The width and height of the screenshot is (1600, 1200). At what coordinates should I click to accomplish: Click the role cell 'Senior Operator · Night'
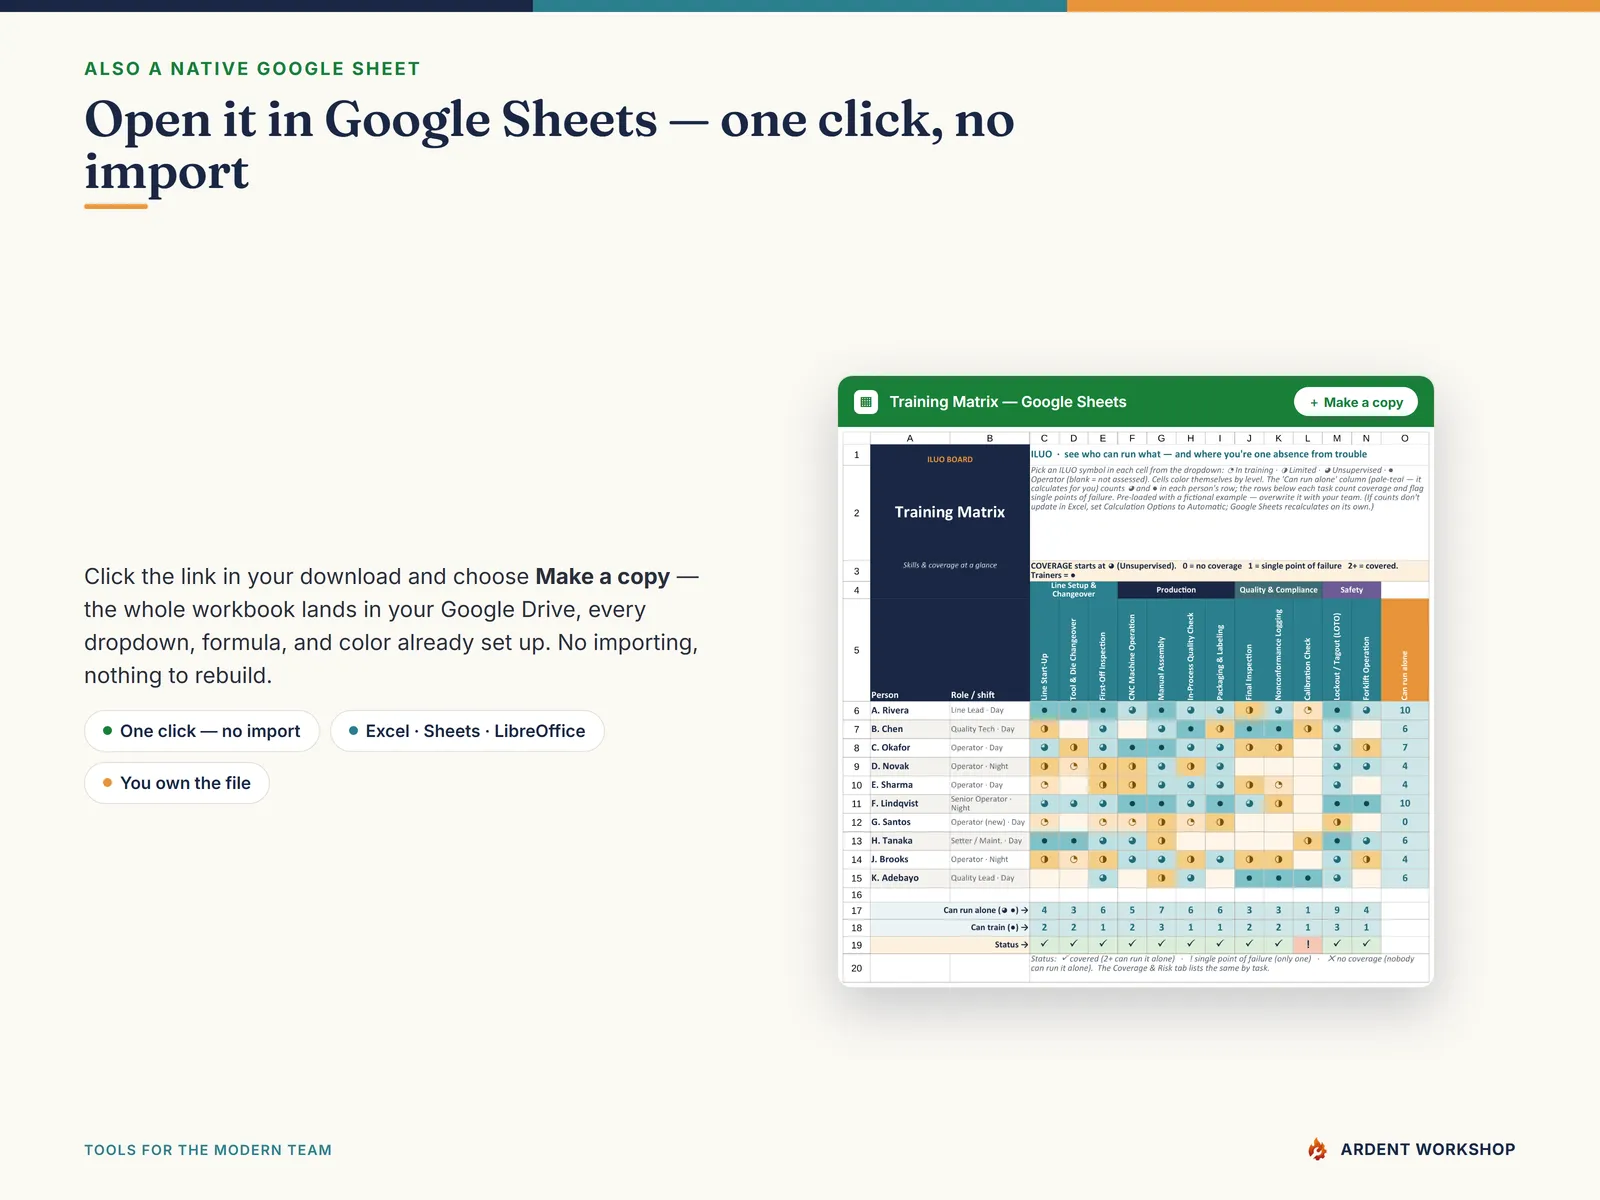point(989,803)
